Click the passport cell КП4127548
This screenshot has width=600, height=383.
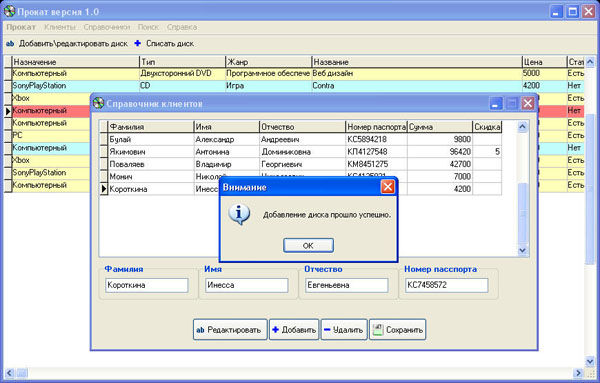click(x=376, y=152)
